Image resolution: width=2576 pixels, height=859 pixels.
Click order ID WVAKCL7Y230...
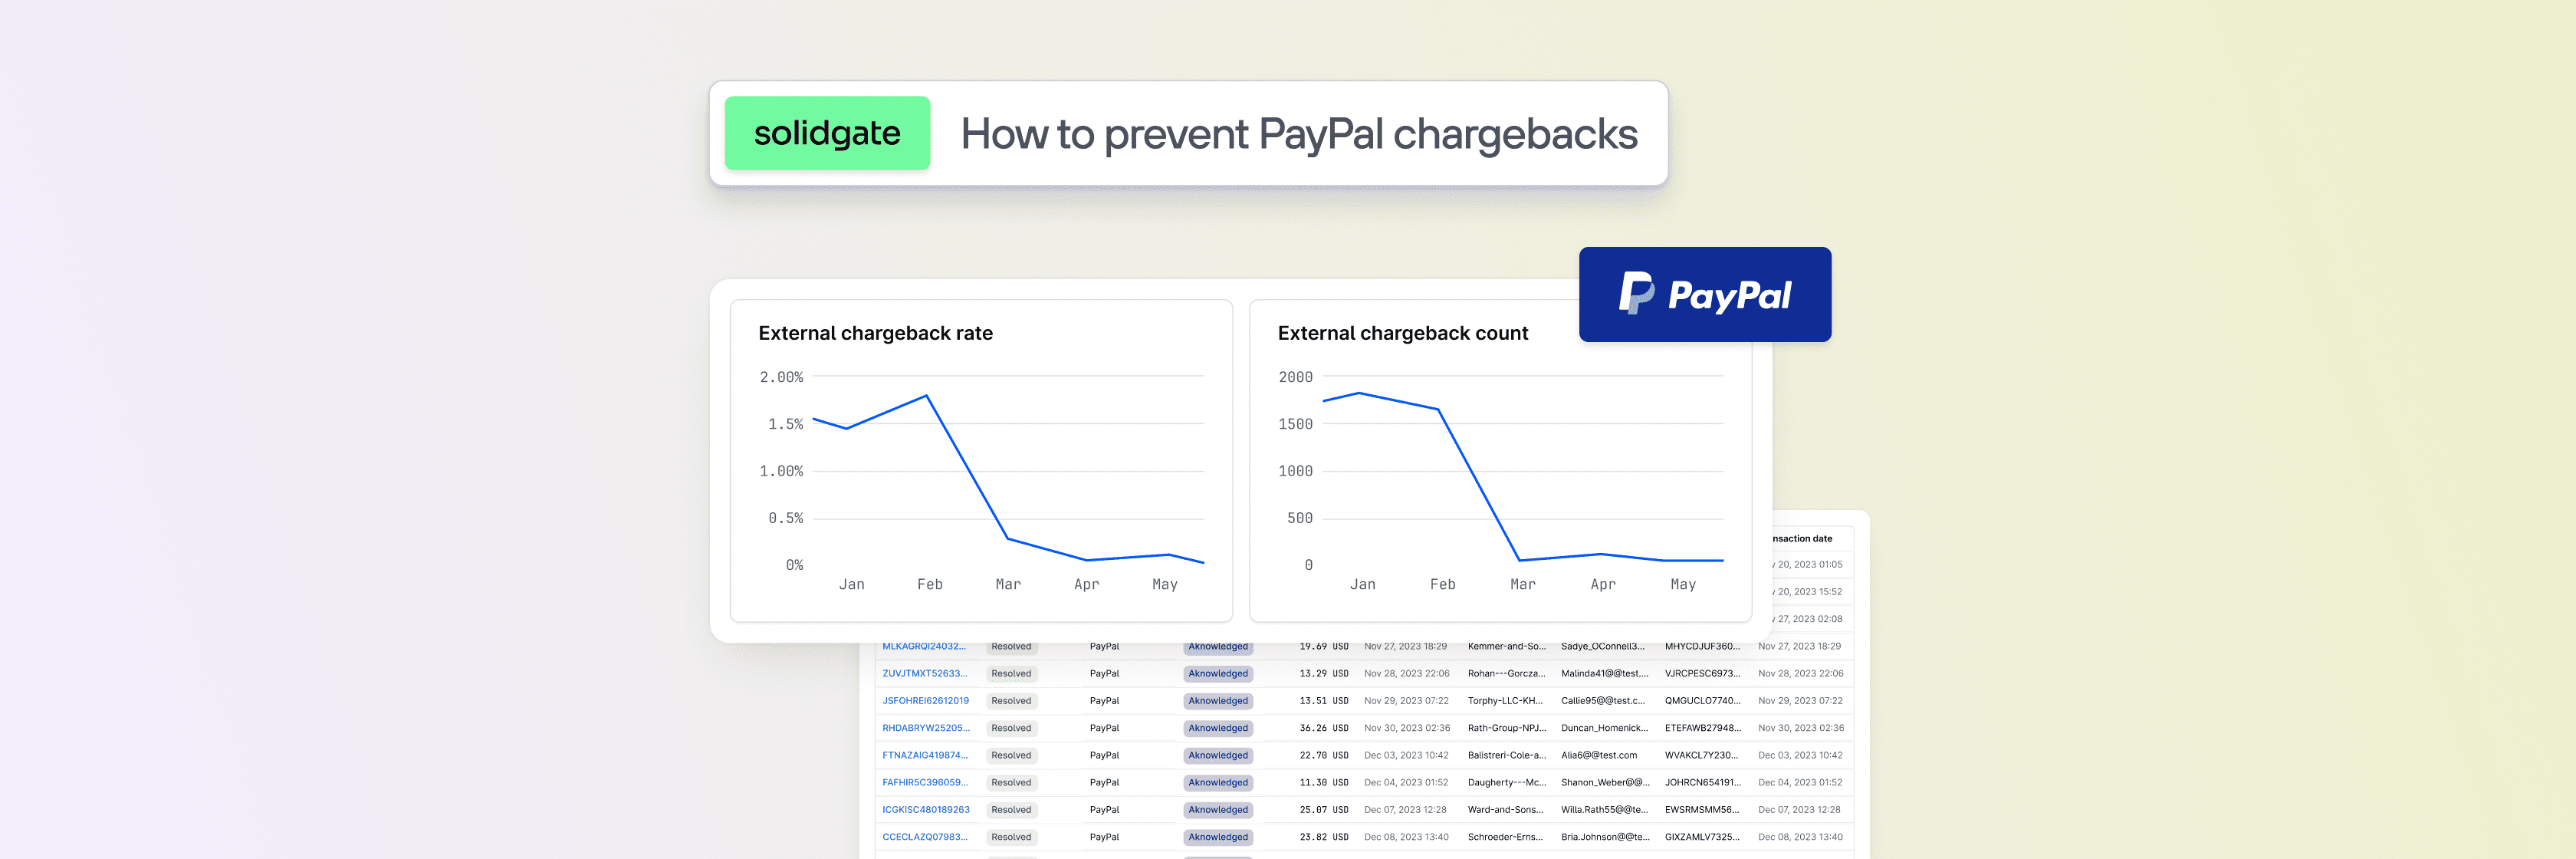(x=1701, y=755)
